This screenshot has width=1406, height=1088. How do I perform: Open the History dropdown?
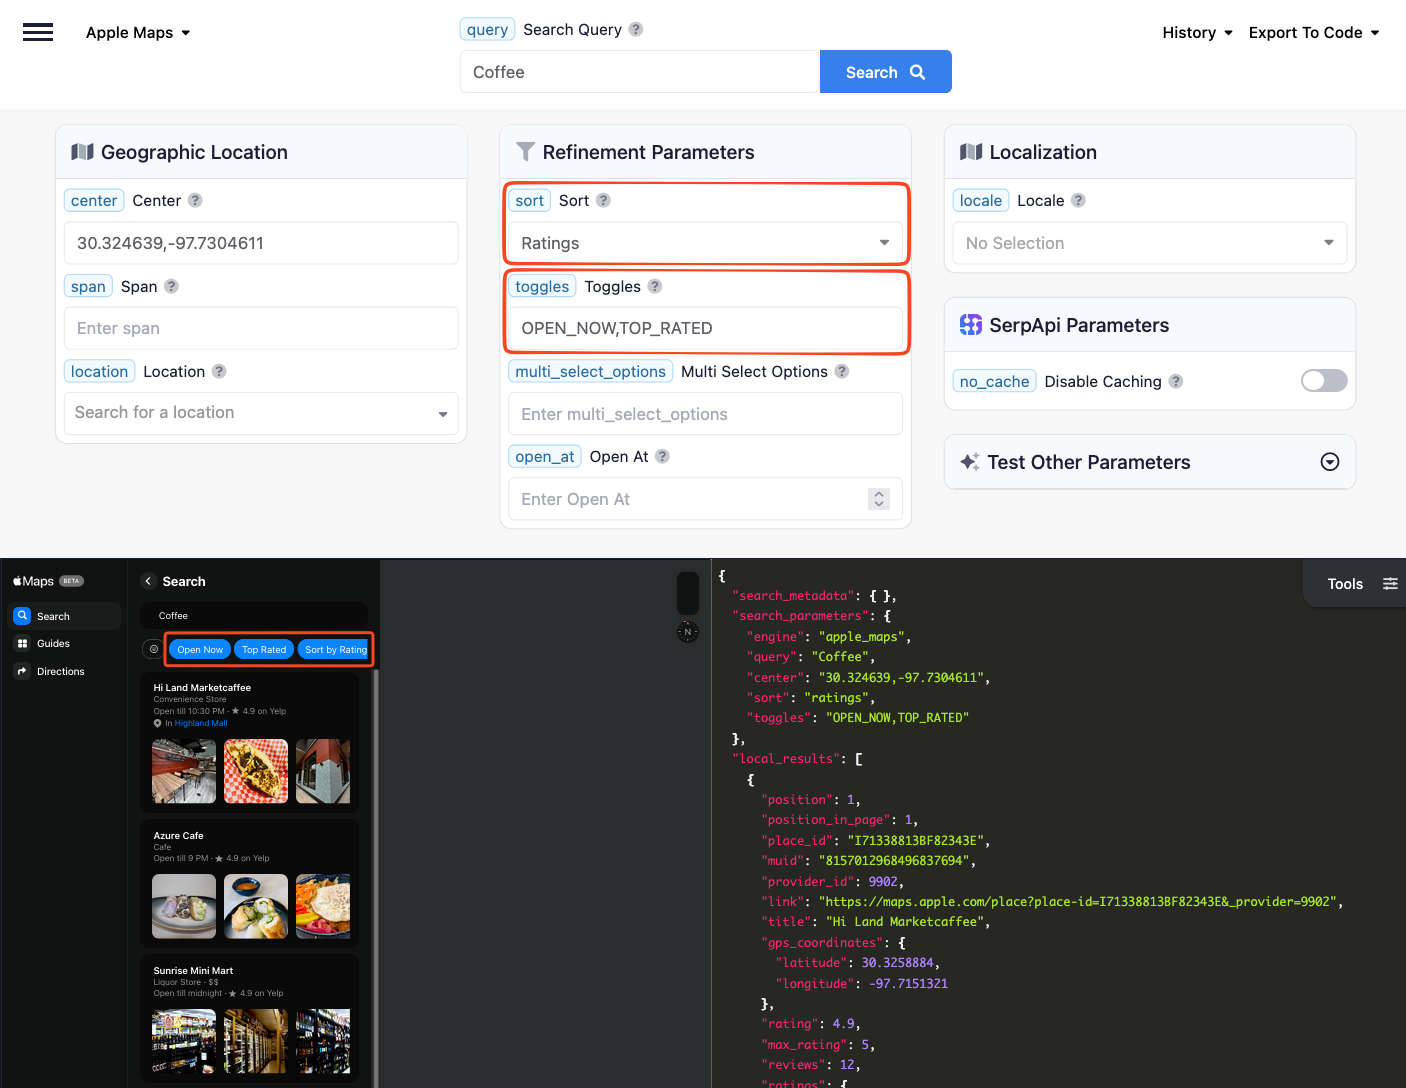point(1197,32)
